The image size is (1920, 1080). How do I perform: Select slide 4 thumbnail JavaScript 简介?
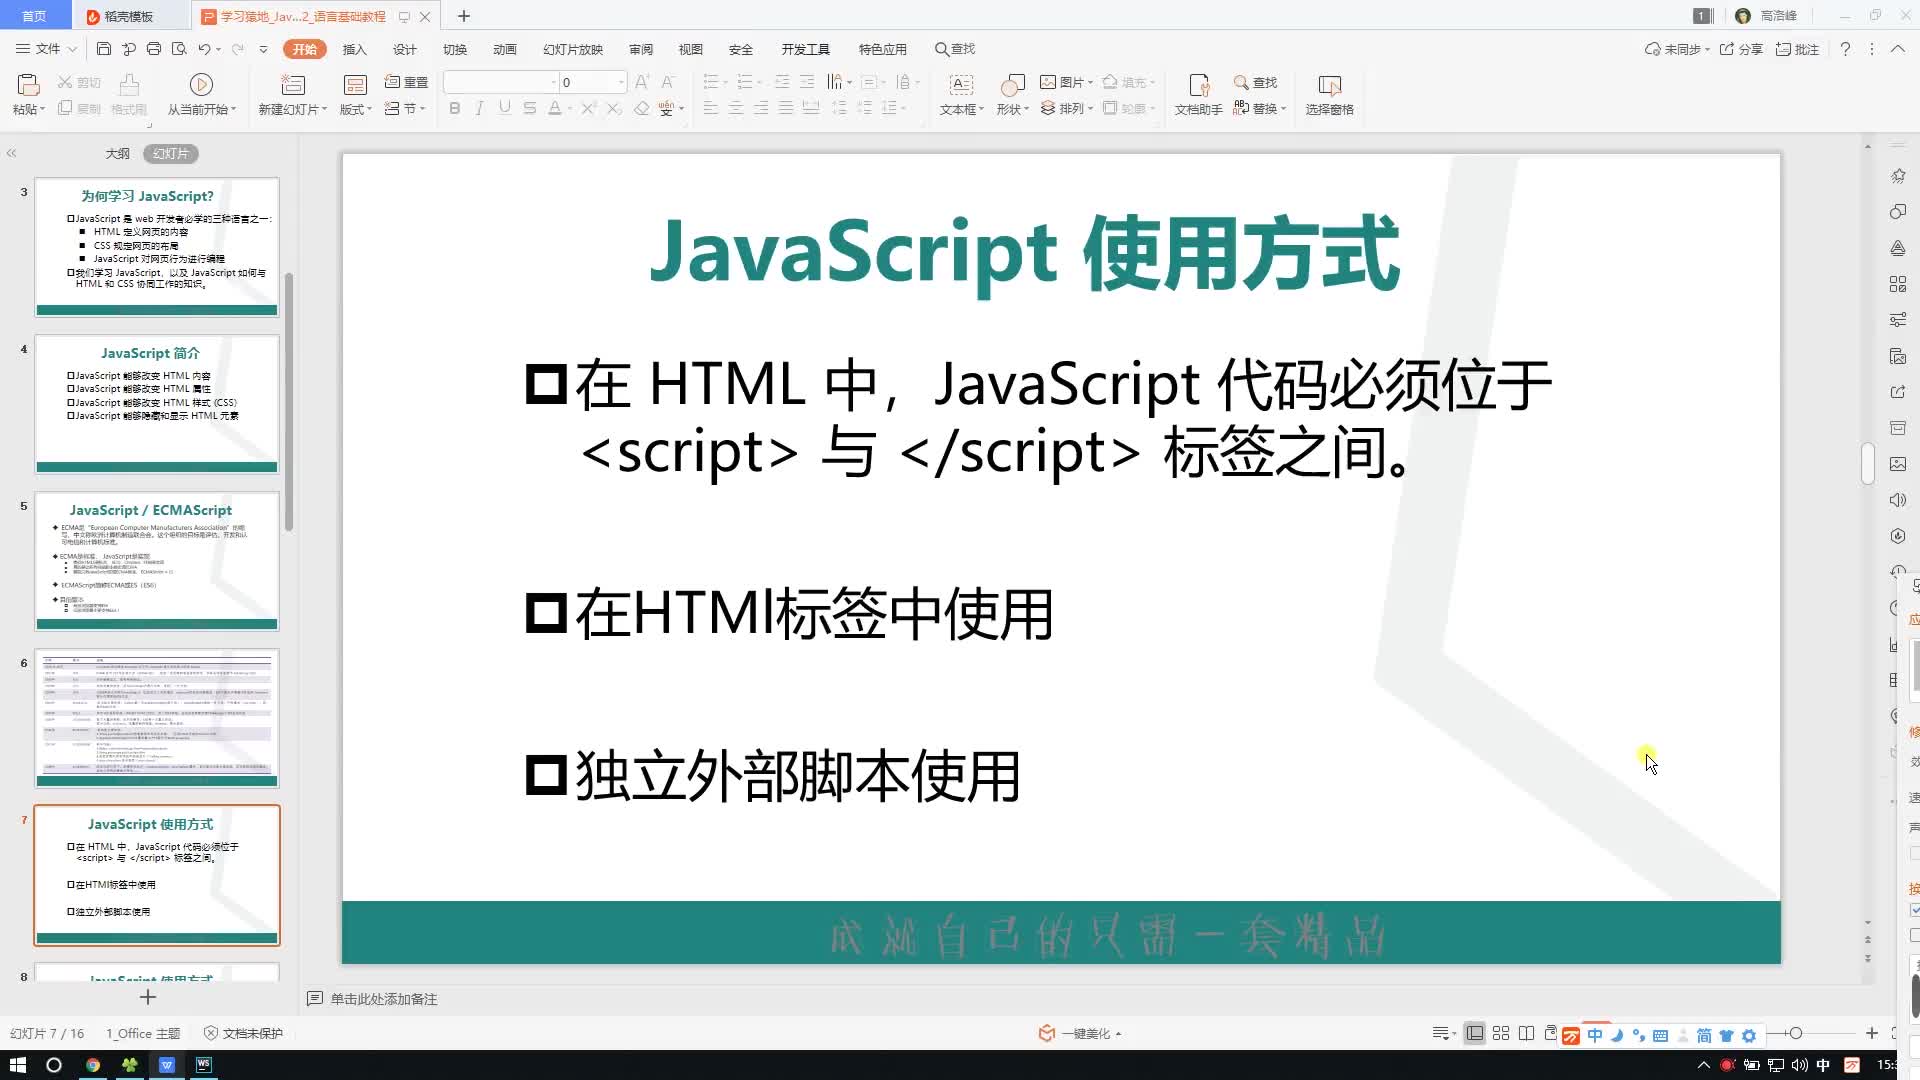(x=157, y=403)
